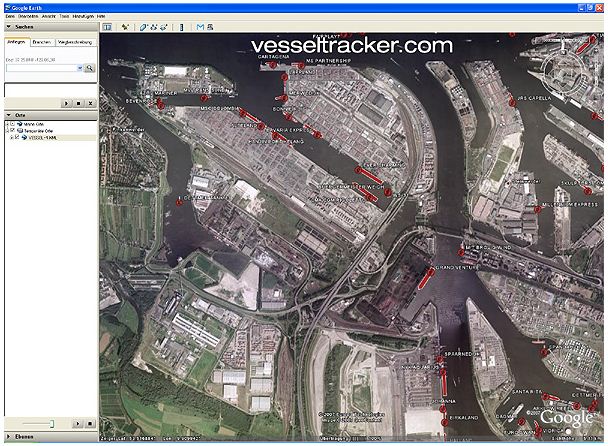Viewport: 608px width, 446px height.
Task: Uncheck the VESSEL KML checkbox
Action: point(17,137)
